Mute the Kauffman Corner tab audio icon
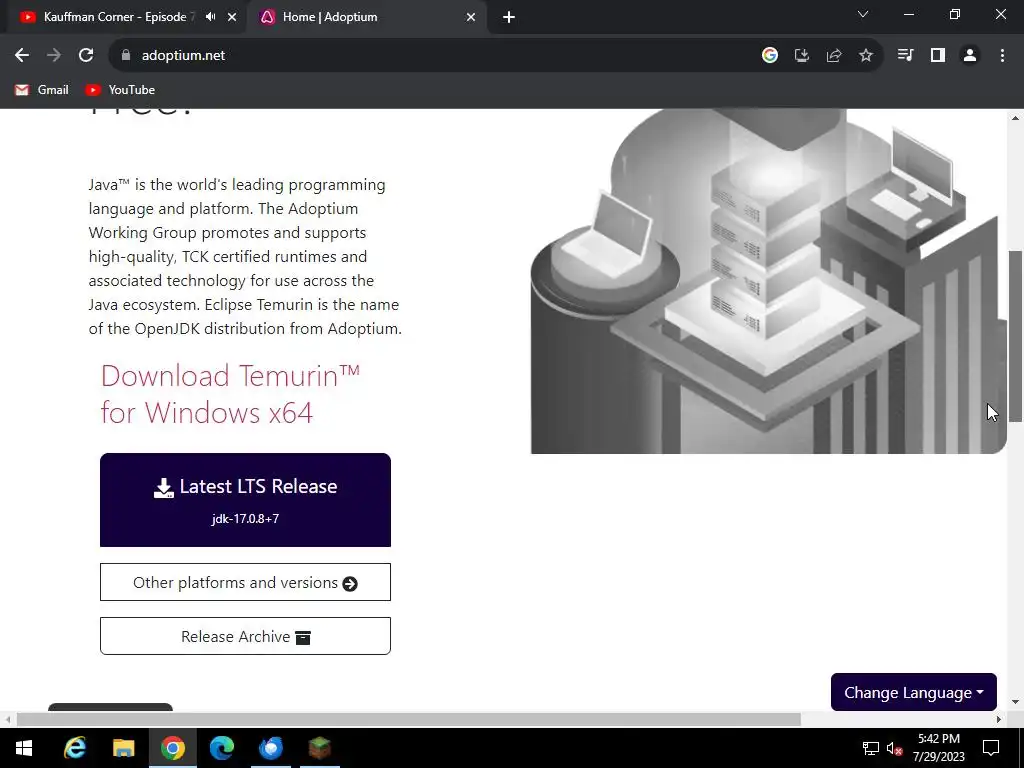Viewport: 1024px width, 768px height. [210, 17]
